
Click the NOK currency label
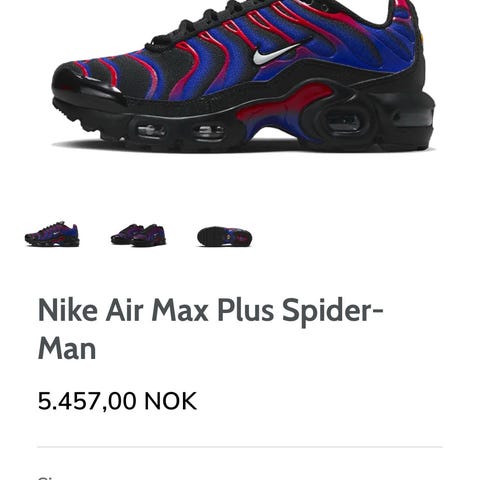tap(170, 401)
